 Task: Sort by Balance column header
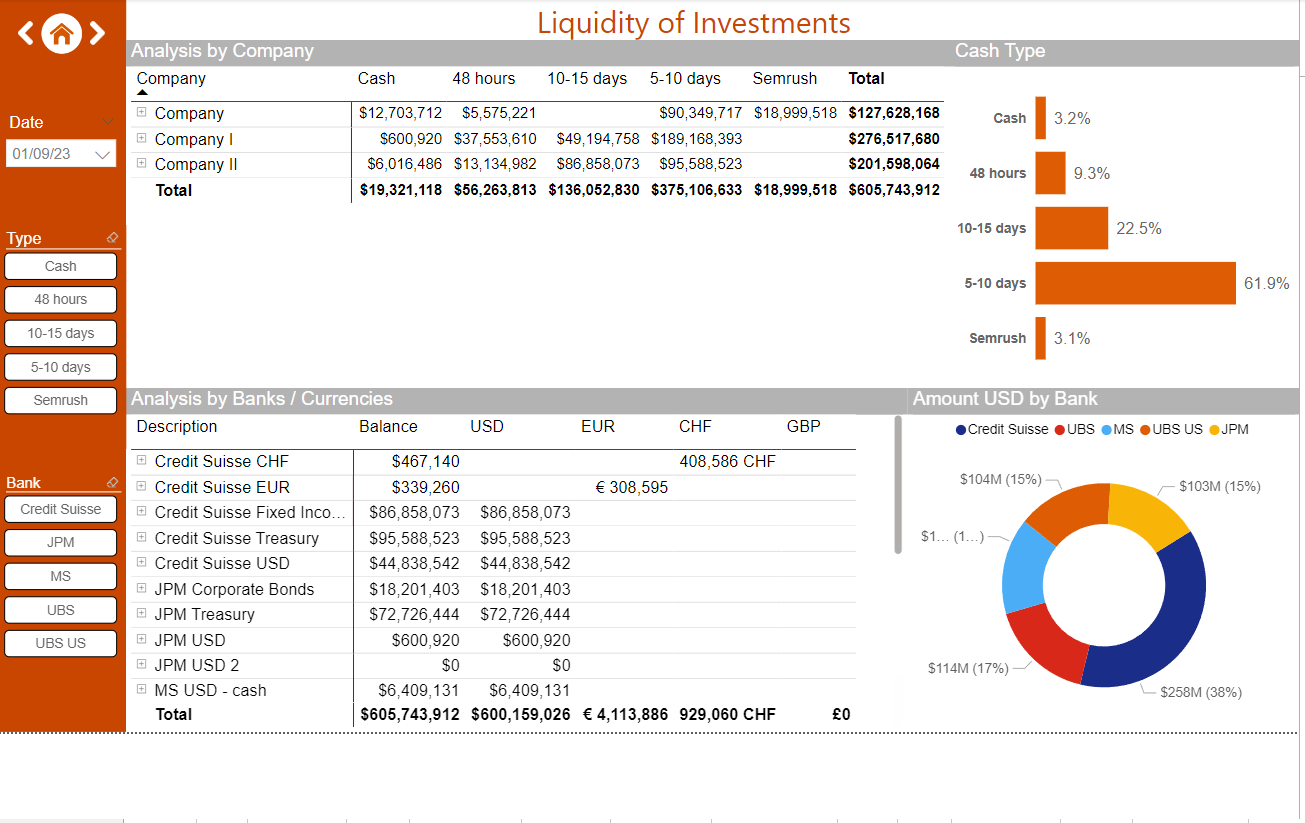click(x=388, y=426)
